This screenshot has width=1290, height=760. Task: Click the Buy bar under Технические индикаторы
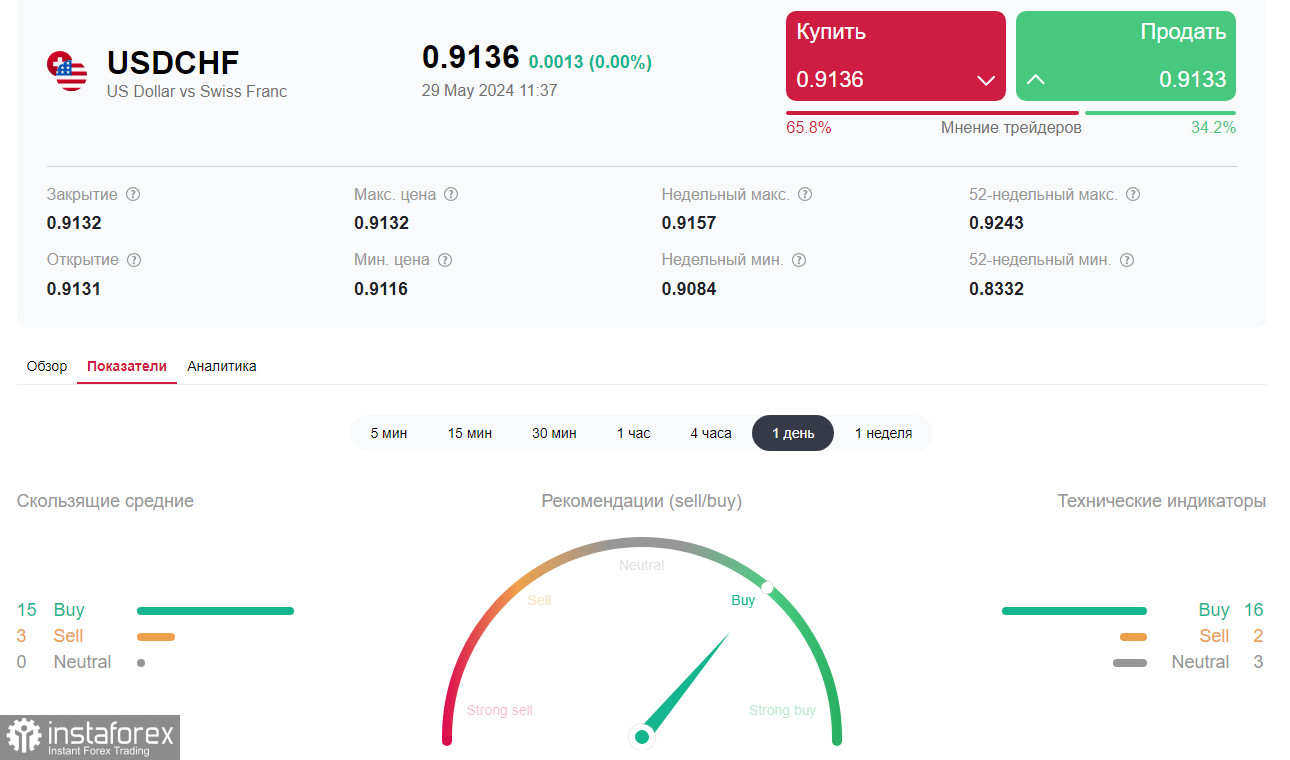click(x=1074, y=610)
